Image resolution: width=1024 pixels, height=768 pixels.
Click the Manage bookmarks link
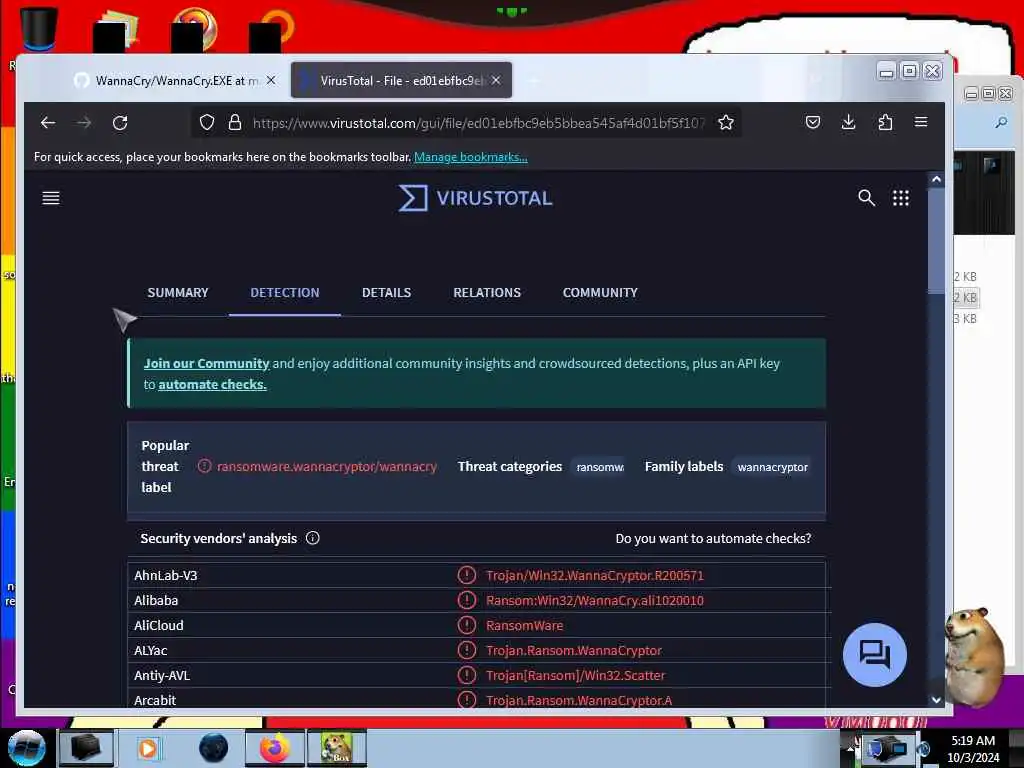(x=471, y=157)
